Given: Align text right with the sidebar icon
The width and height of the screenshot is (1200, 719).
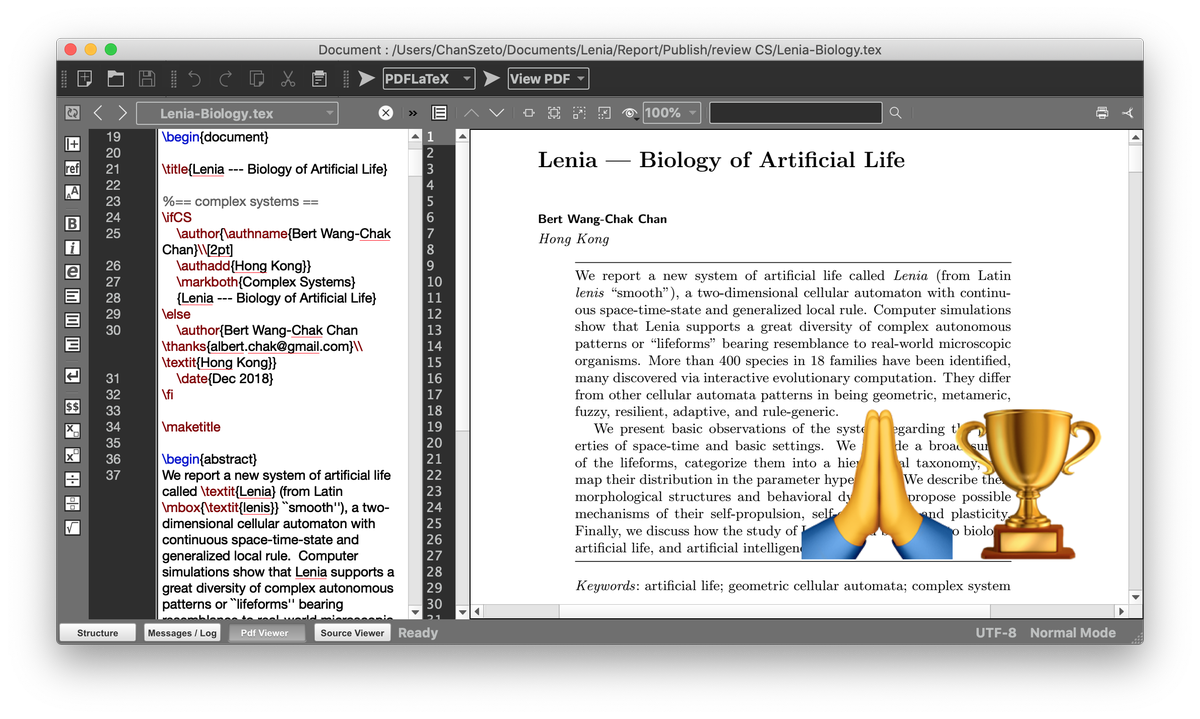Looking at the screenshot, I should 72,344.
